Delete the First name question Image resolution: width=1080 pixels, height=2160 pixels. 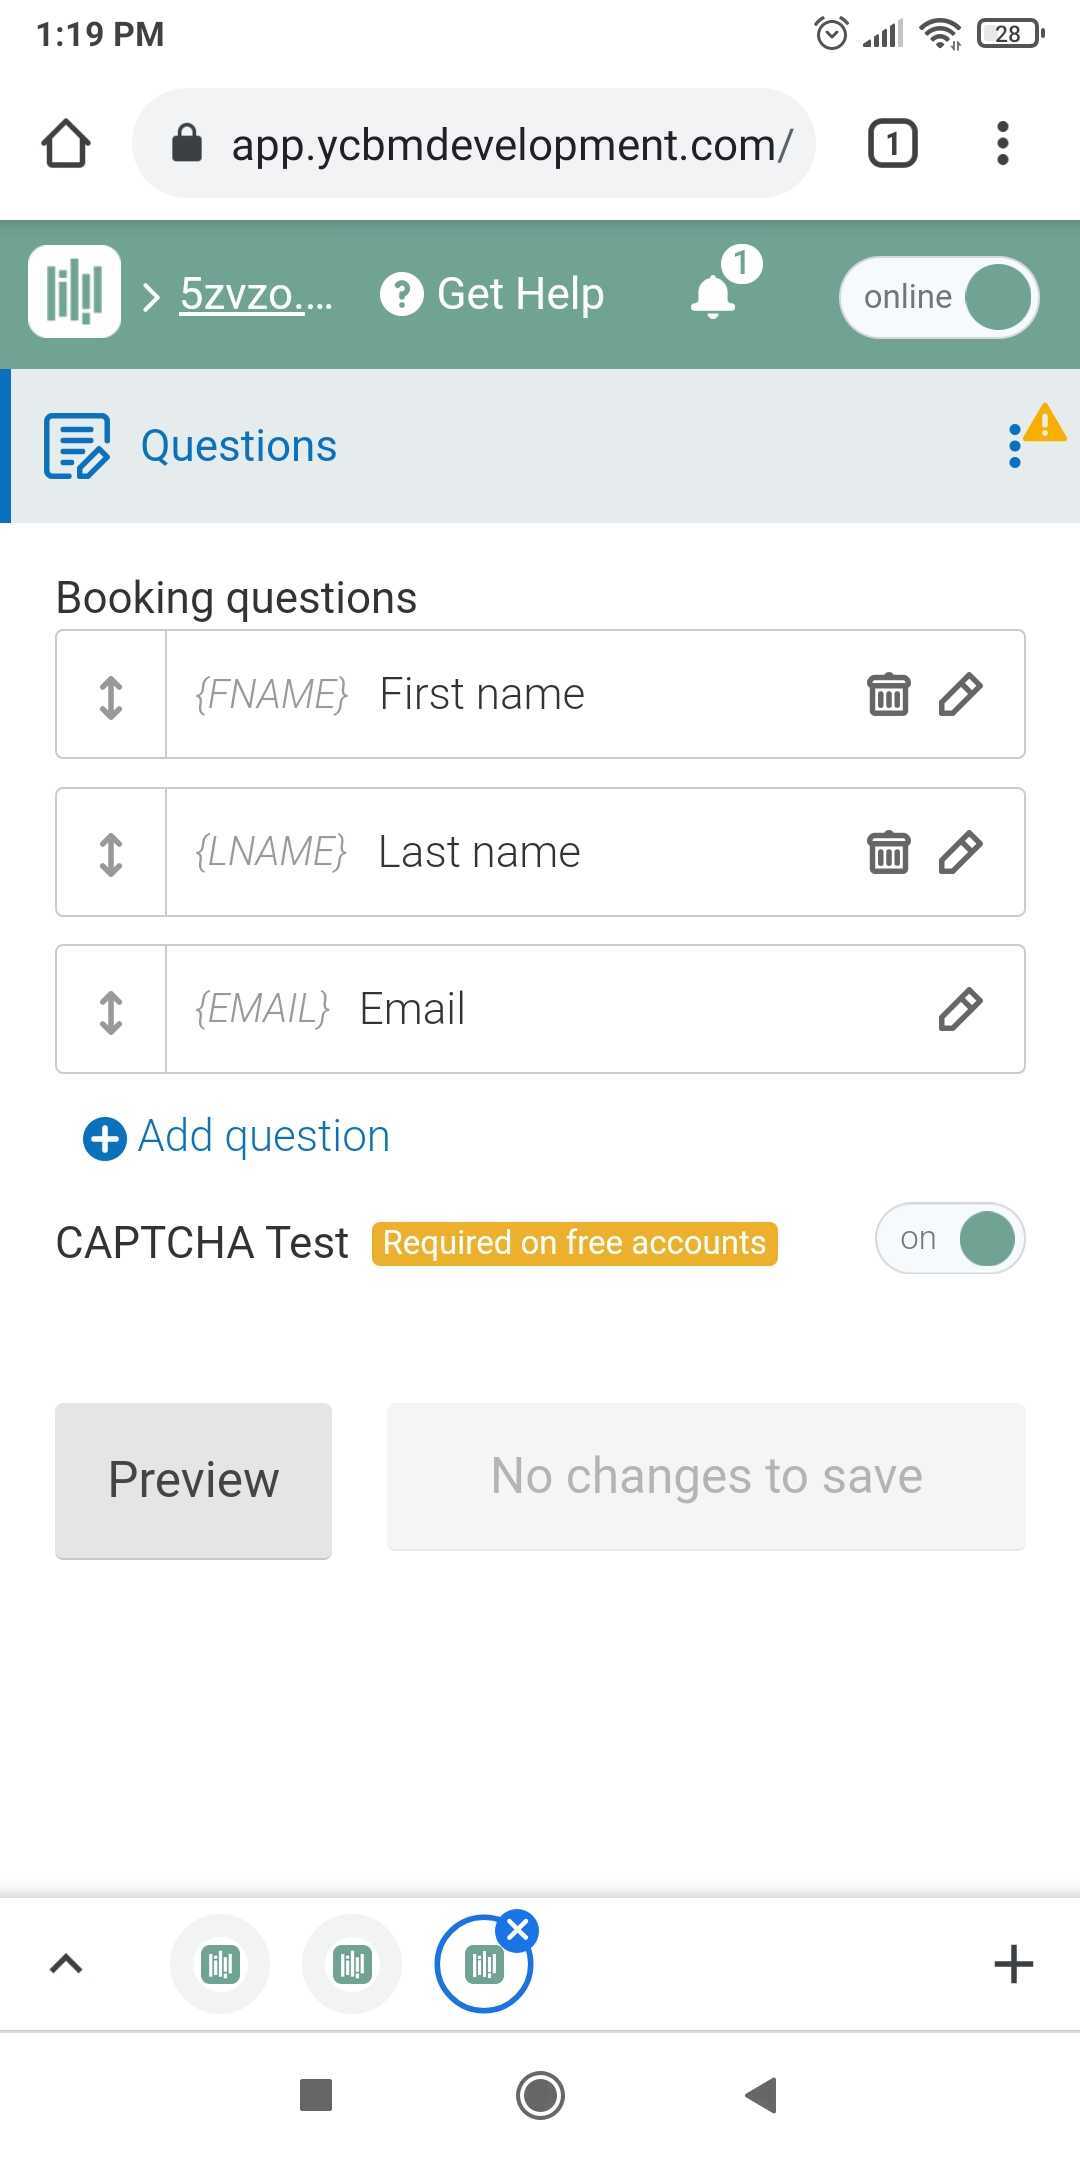pos(888,694)
